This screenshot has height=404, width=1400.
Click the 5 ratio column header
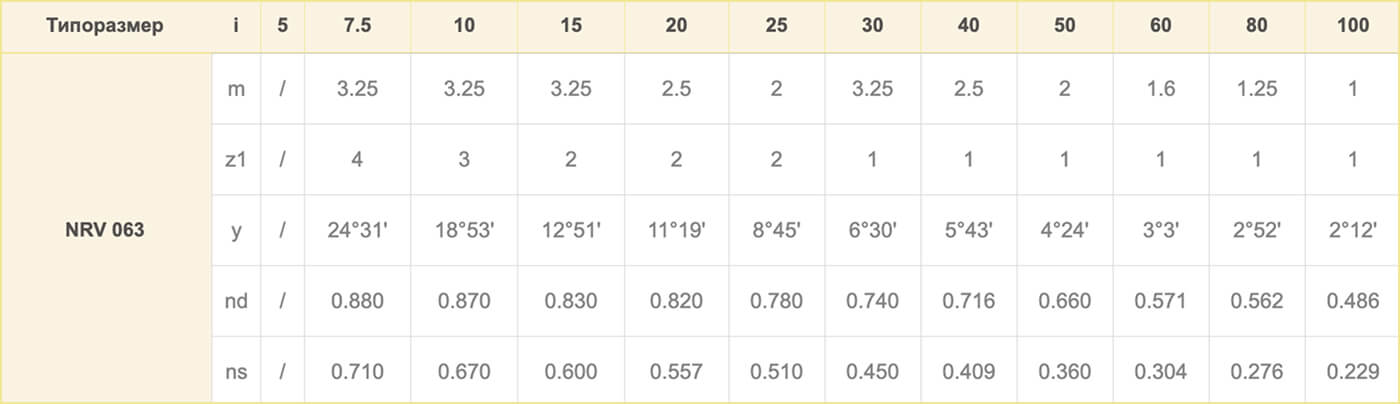pos(283,27)
